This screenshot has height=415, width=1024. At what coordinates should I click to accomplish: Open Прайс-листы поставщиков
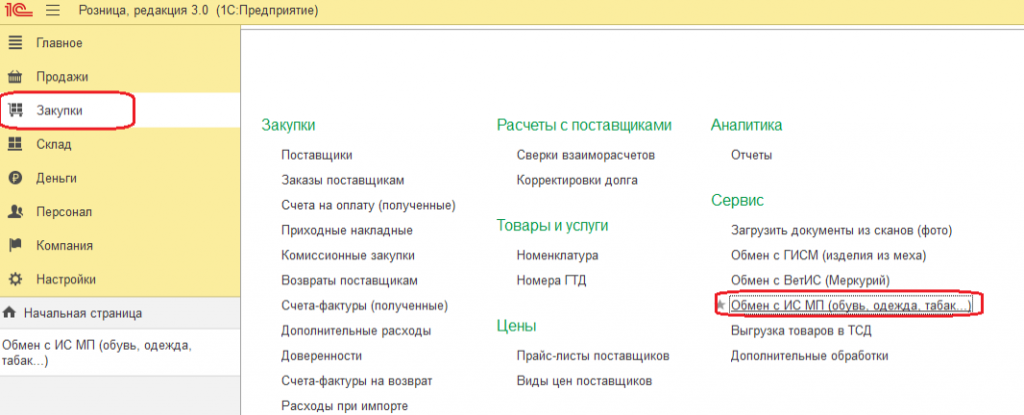(593, 356)
